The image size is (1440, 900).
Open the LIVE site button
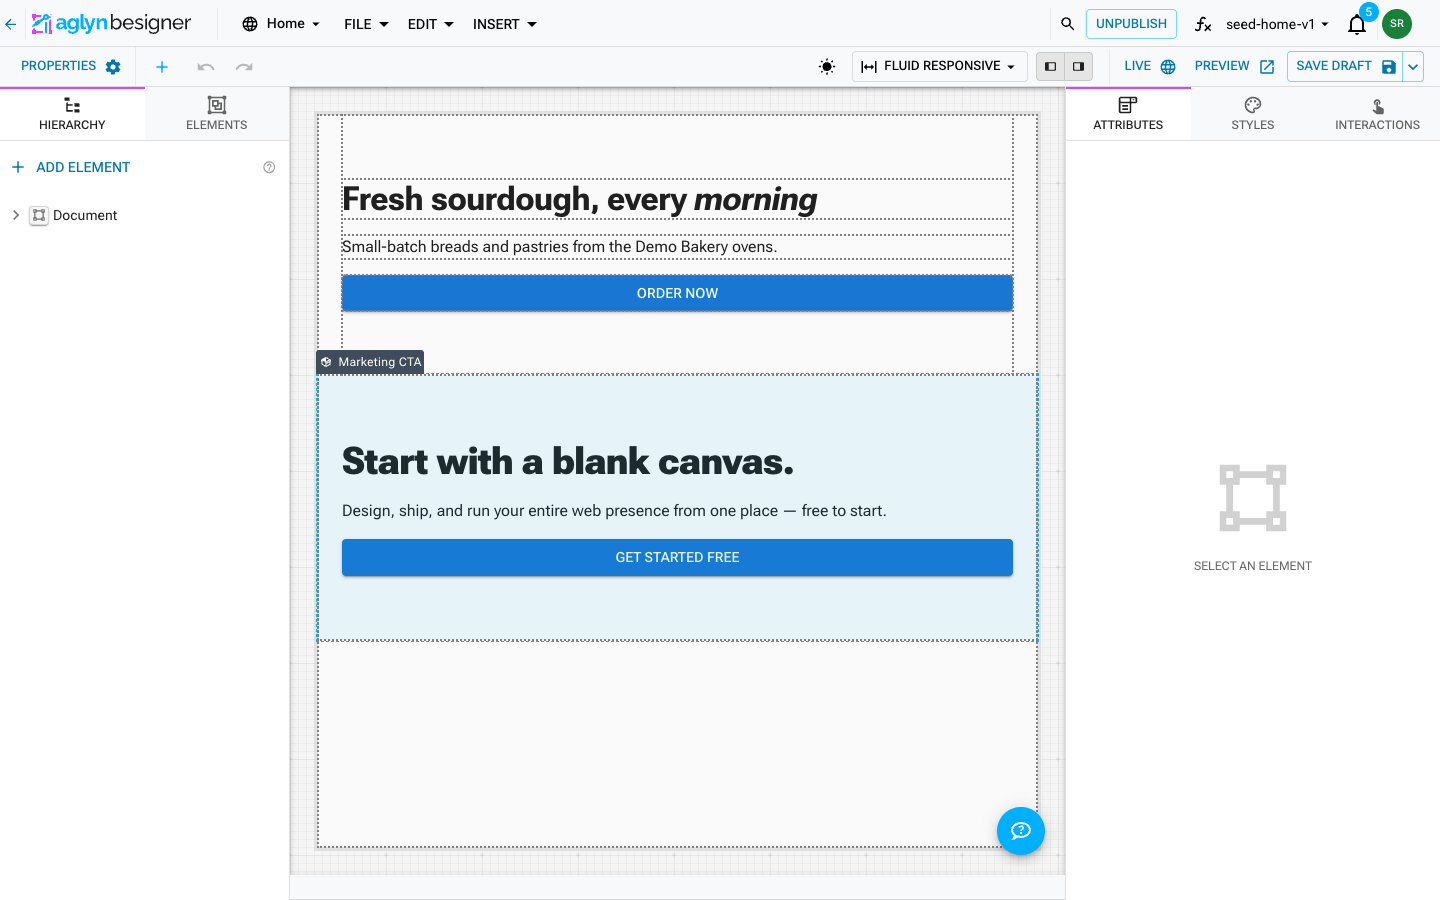click(x=1149, y=67)
